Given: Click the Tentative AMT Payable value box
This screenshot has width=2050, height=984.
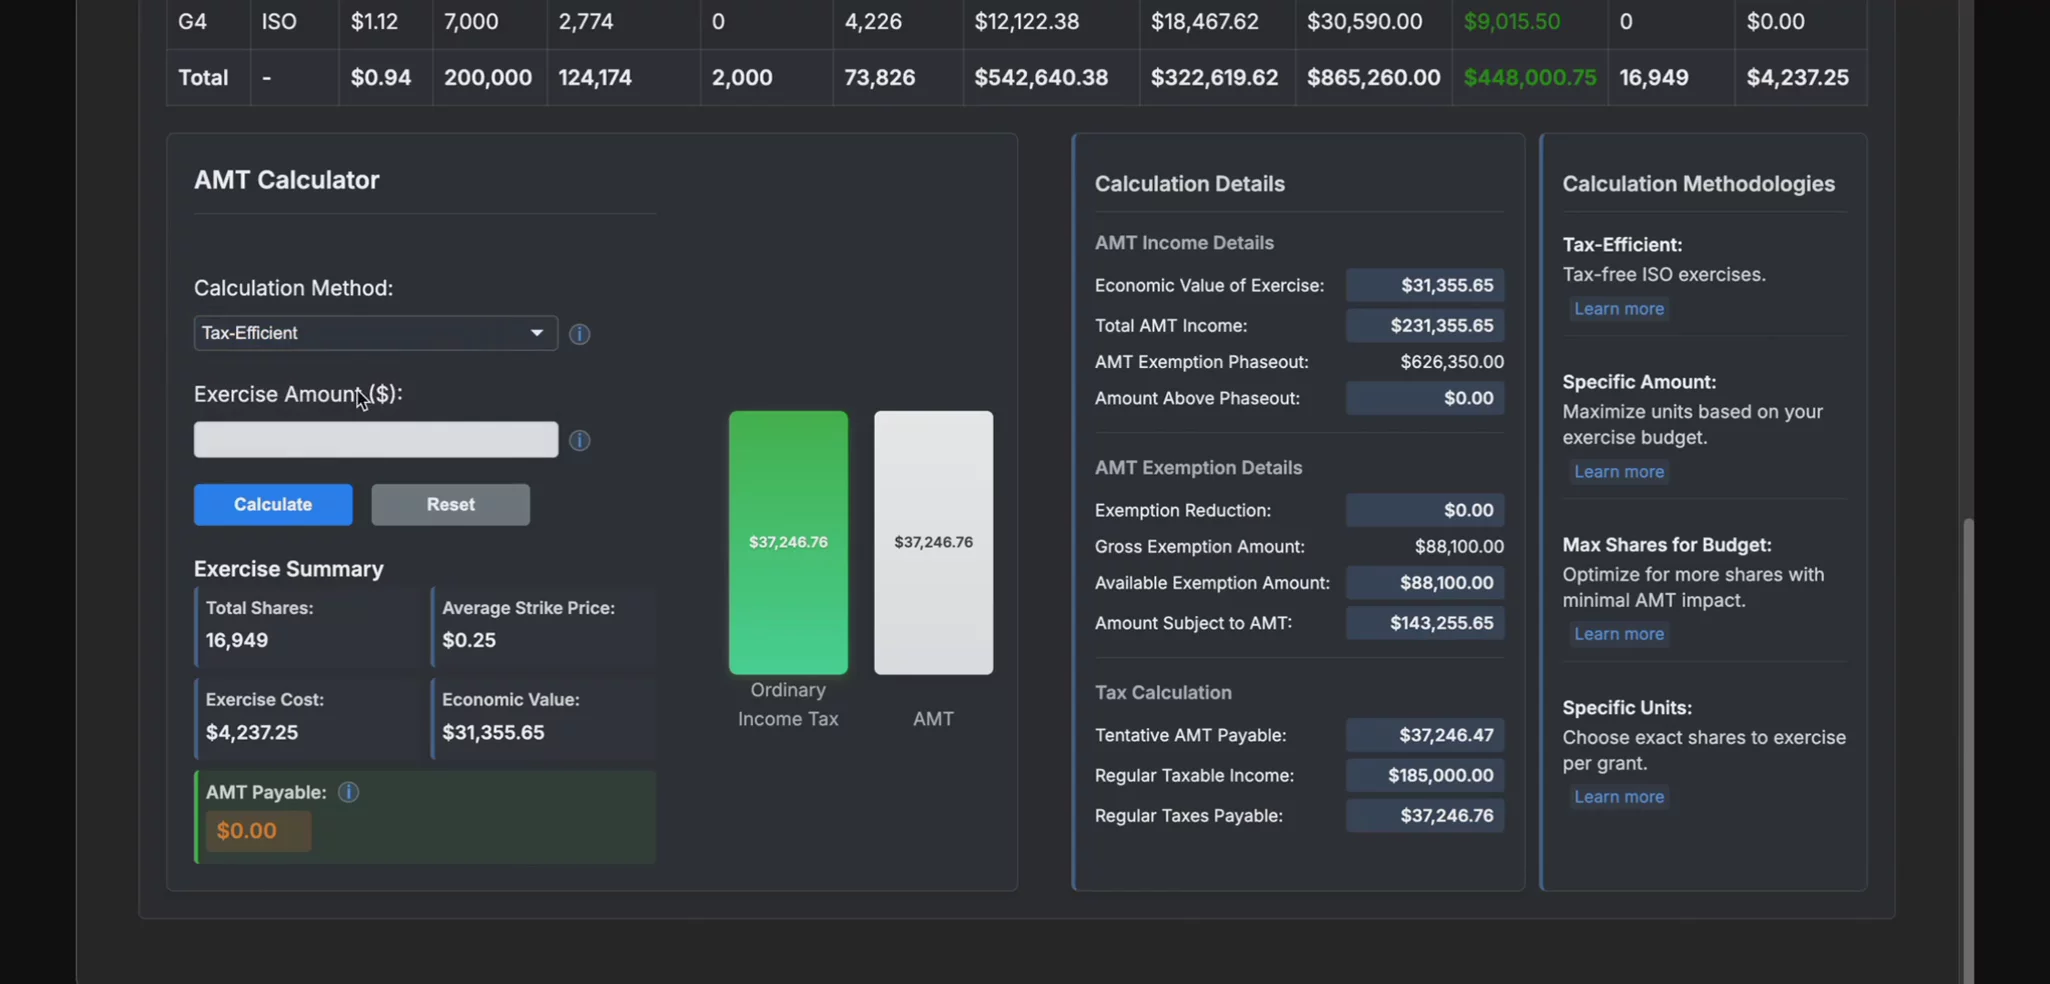Looking at the screenshot, I should coord(1424,736).
